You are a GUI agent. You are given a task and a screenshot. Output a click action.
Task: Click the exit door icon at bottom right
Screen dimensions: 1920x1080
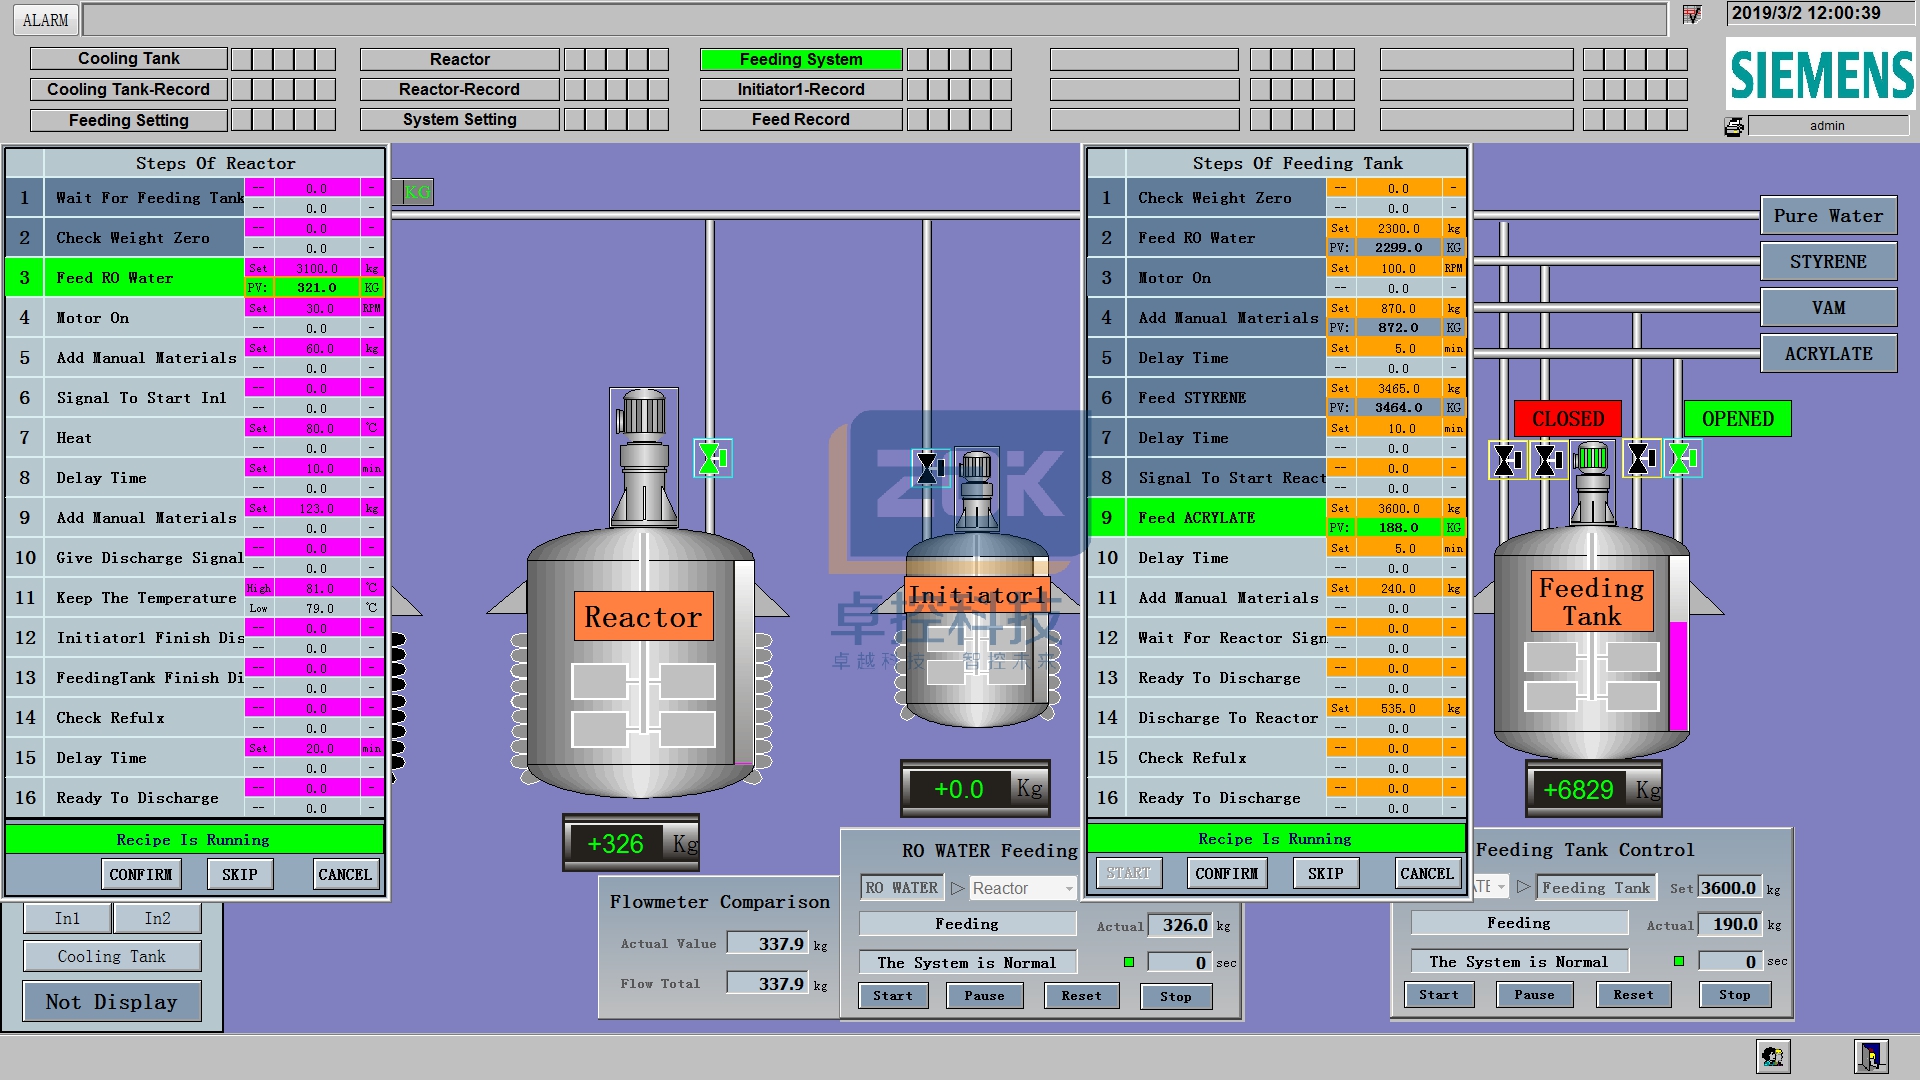pyautogui.click(x=1871, y=1056)
